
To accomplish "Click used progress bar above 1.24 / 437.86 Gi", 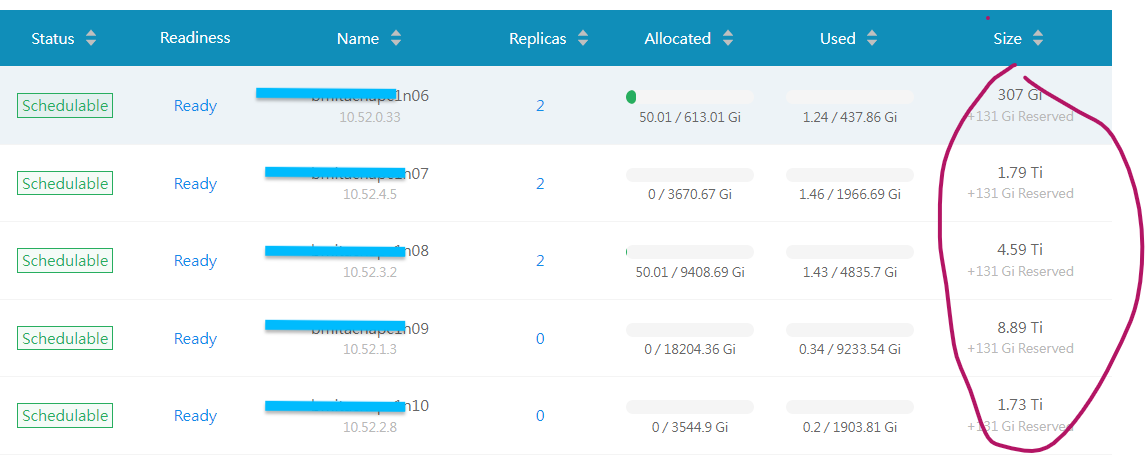I will [x=850, y=97].
